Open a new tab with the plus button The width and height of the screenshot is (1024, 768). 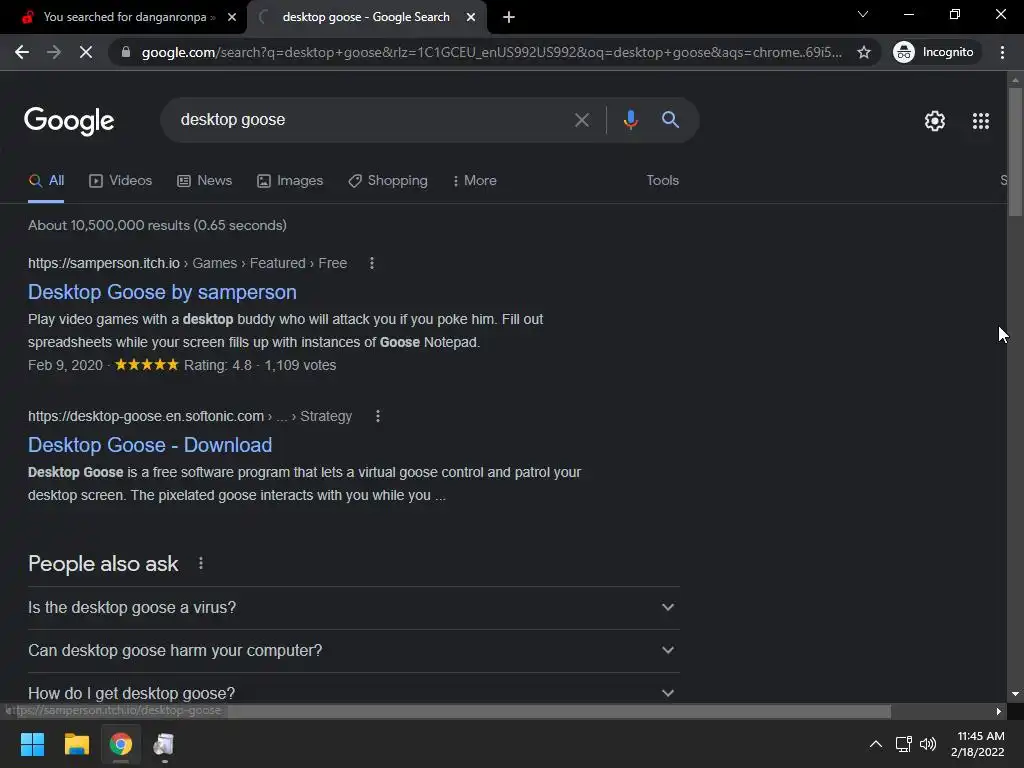coord(509,18)
